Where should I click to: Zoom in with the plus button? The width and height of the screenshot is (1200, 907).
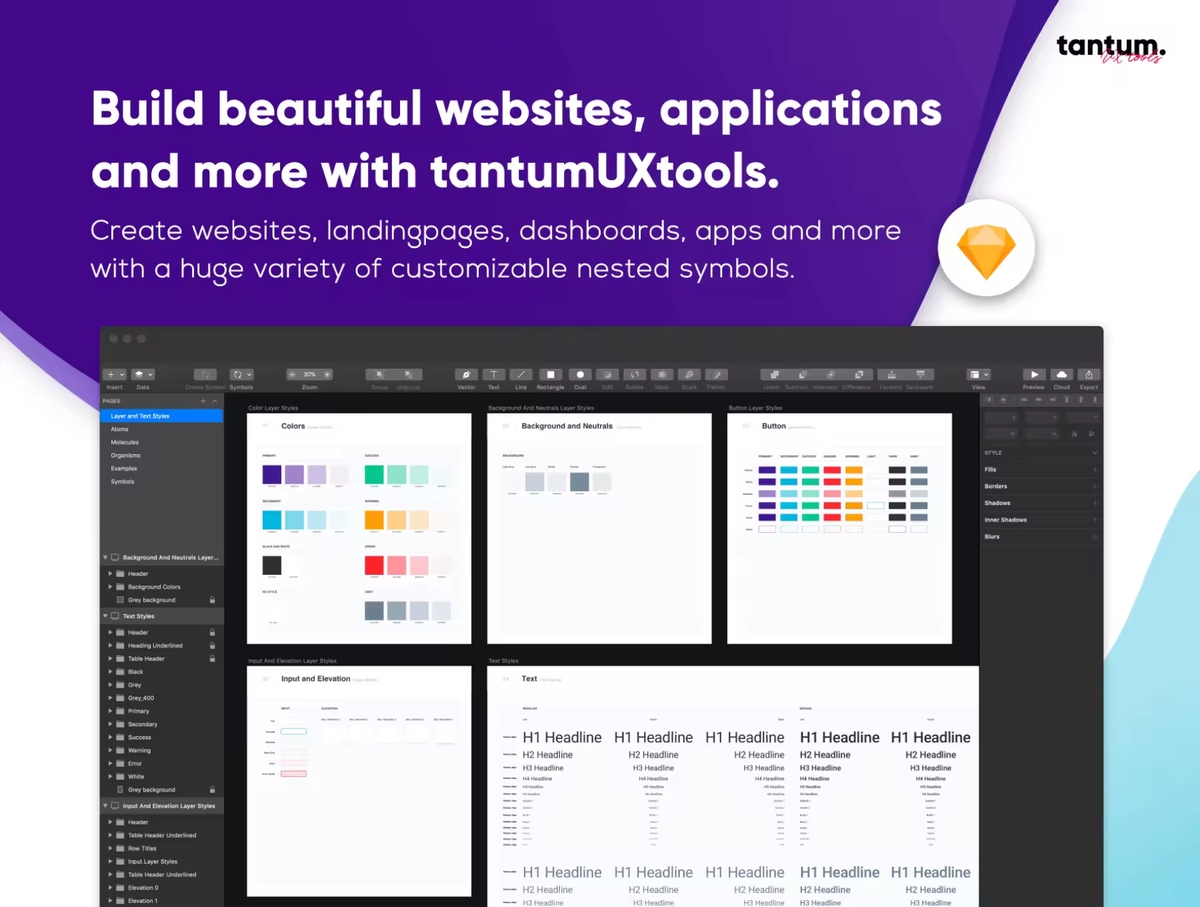(327, 375)
